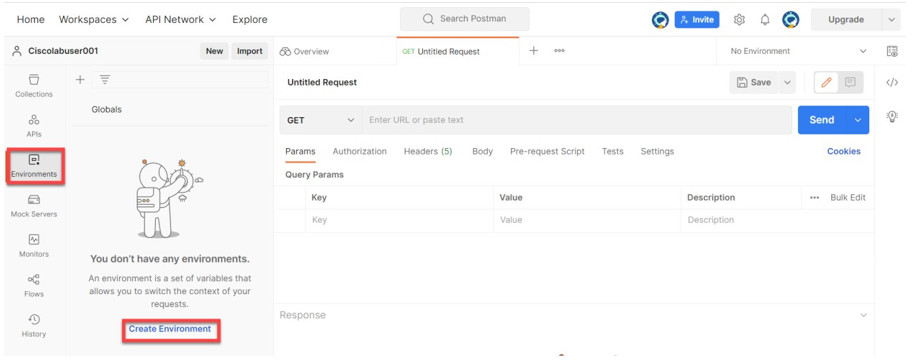
Task: Switch to the Params tab
Action: click(300, 151)
